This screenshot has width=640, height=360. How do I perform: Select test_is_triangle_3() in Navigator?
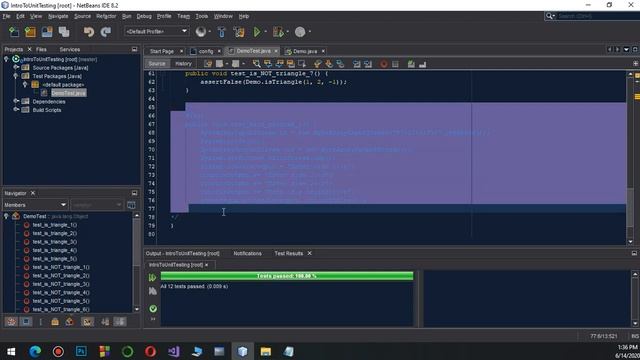pyautogui.click(x=55, y=242)
